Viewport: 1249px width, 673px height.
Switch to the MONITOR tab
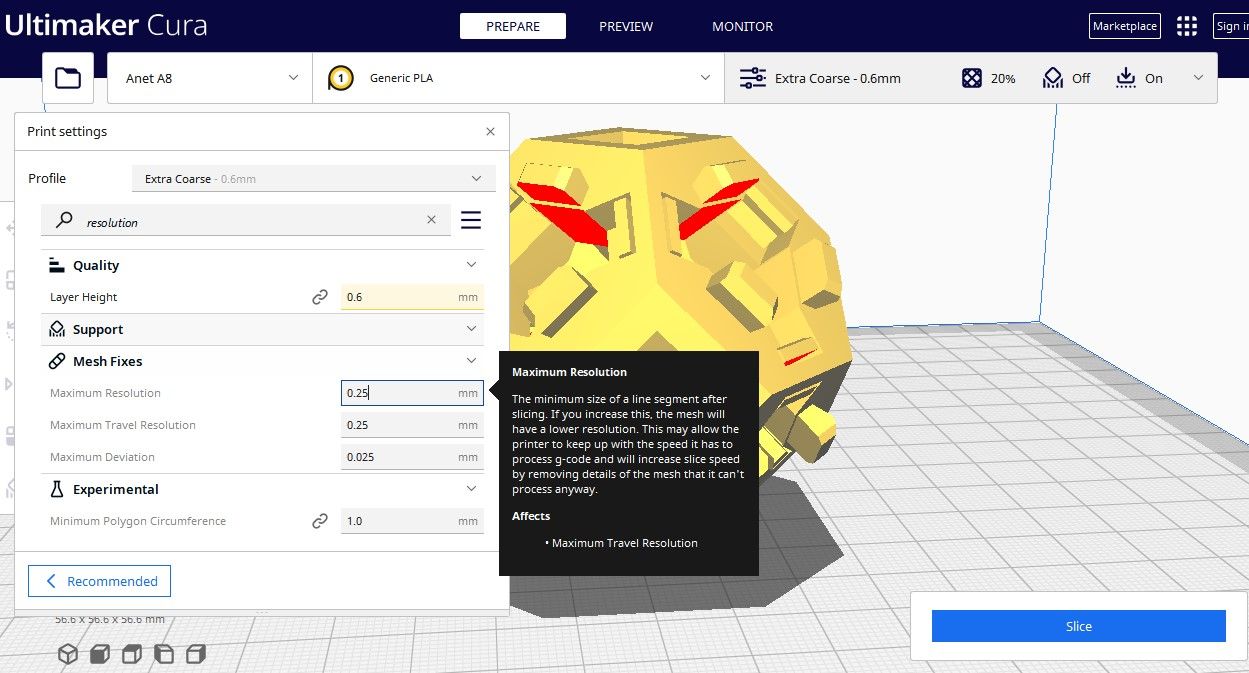point(742,27)
